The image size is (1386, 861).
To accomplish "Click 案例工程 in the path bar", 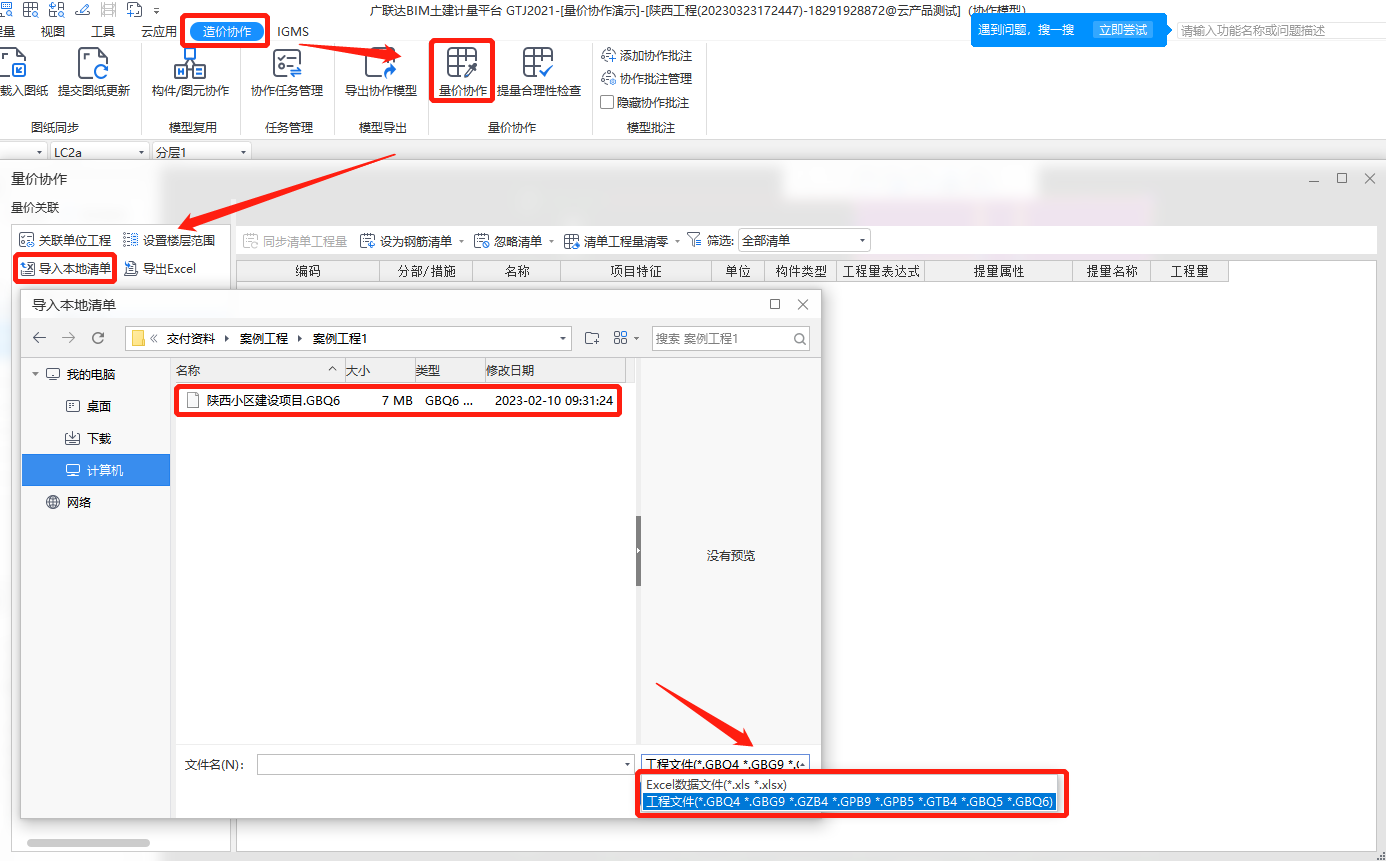I will point(264,339).
